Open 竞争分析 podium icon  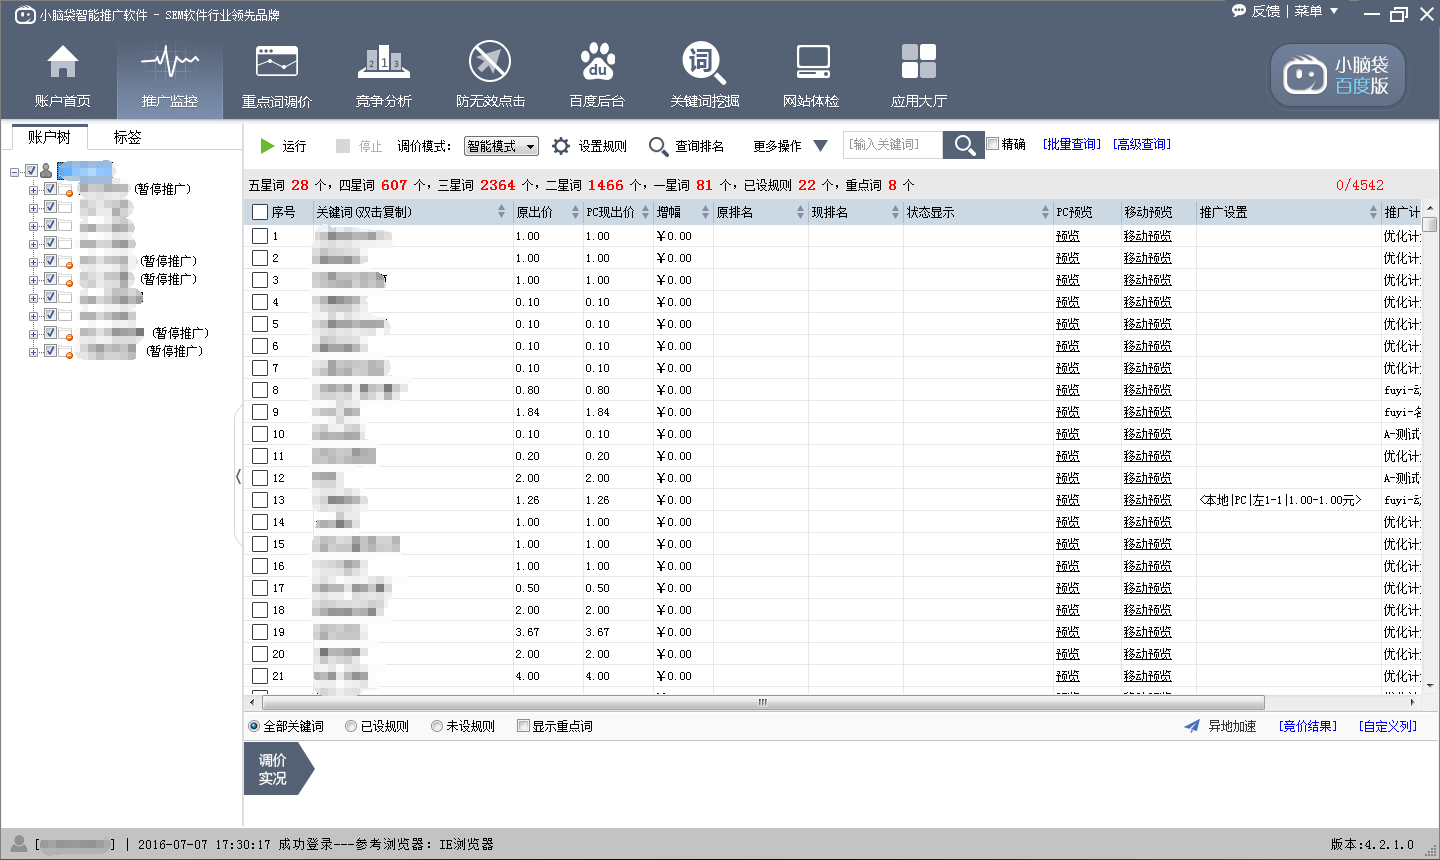[384, 63]
